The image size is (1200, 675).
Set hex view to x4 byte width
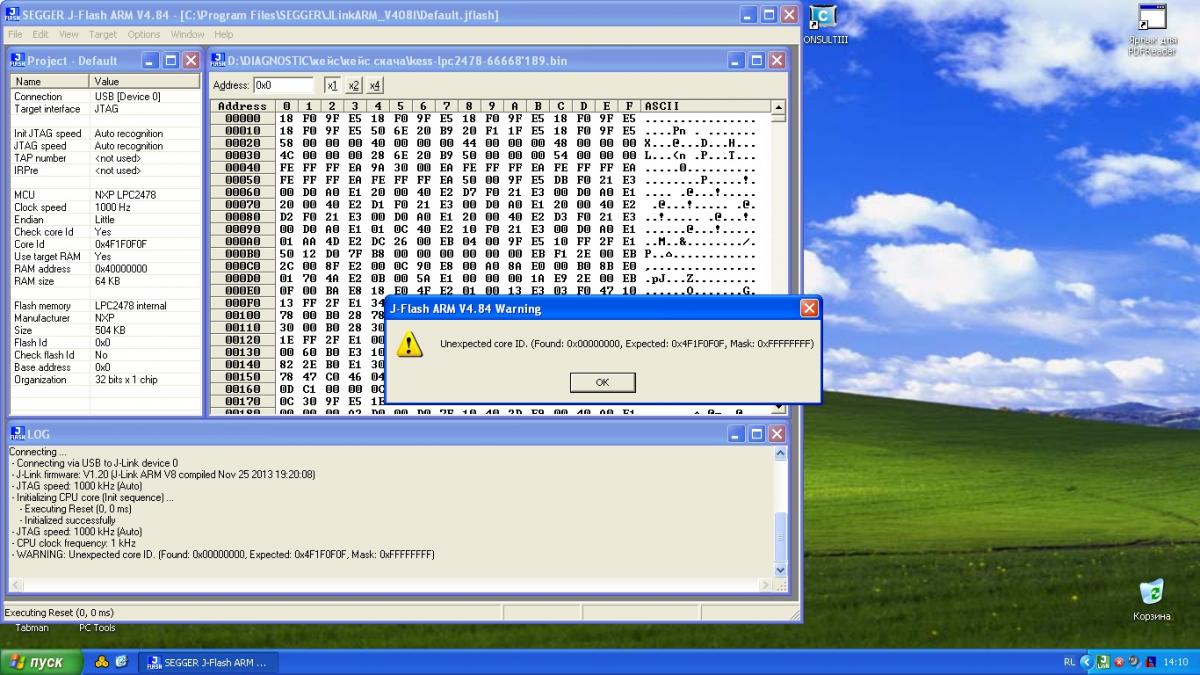point(374,85)
